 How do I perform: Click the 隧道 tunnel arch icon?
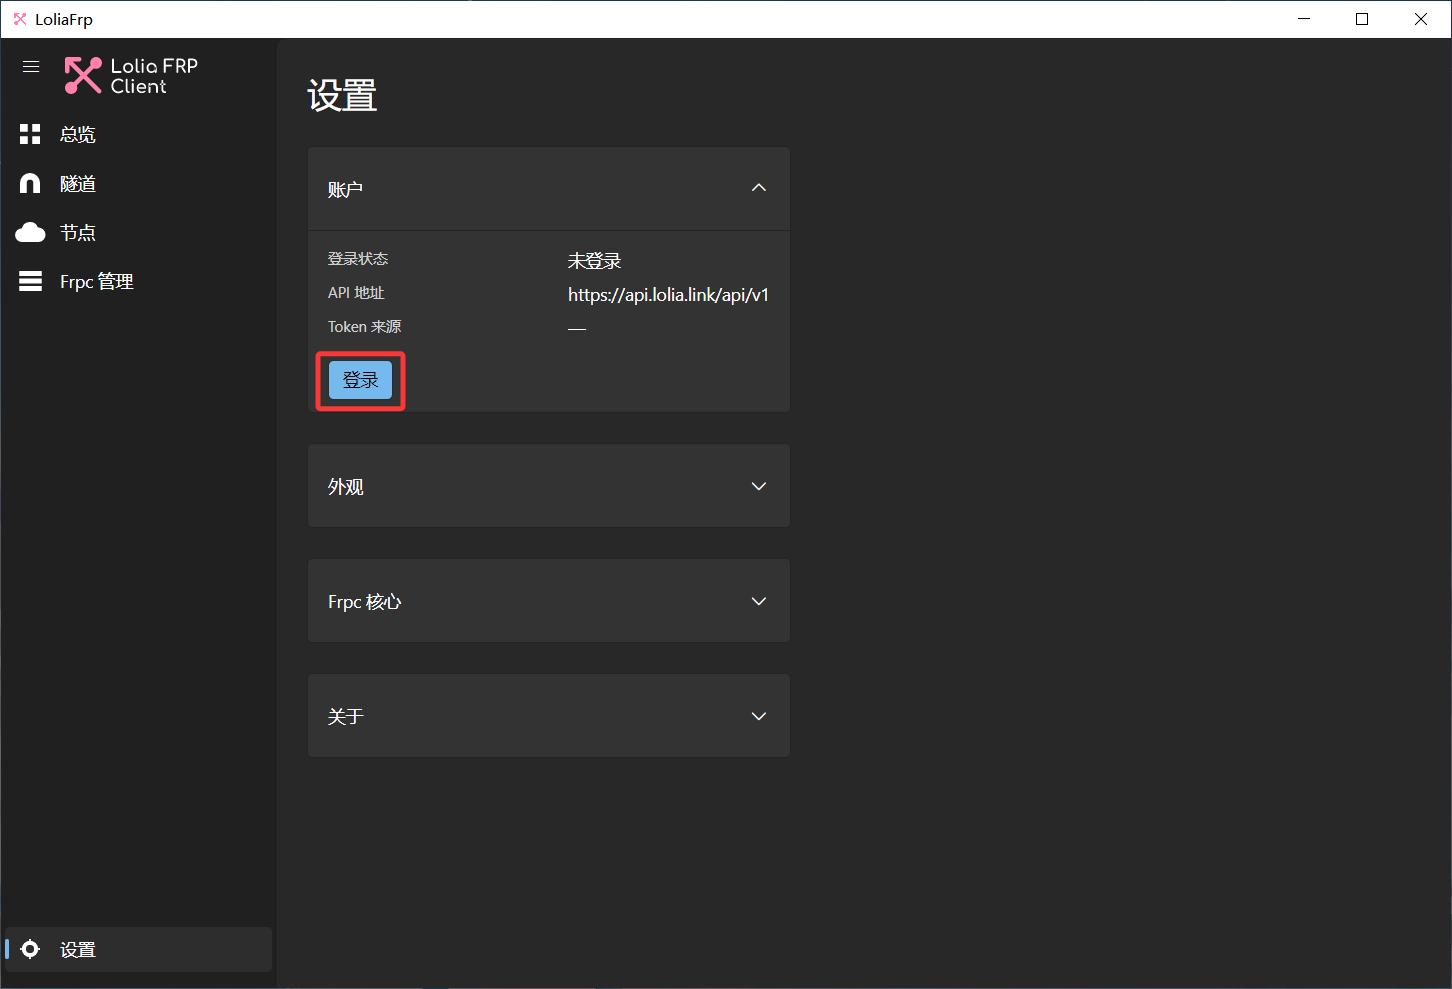click(x=30, y=183)
